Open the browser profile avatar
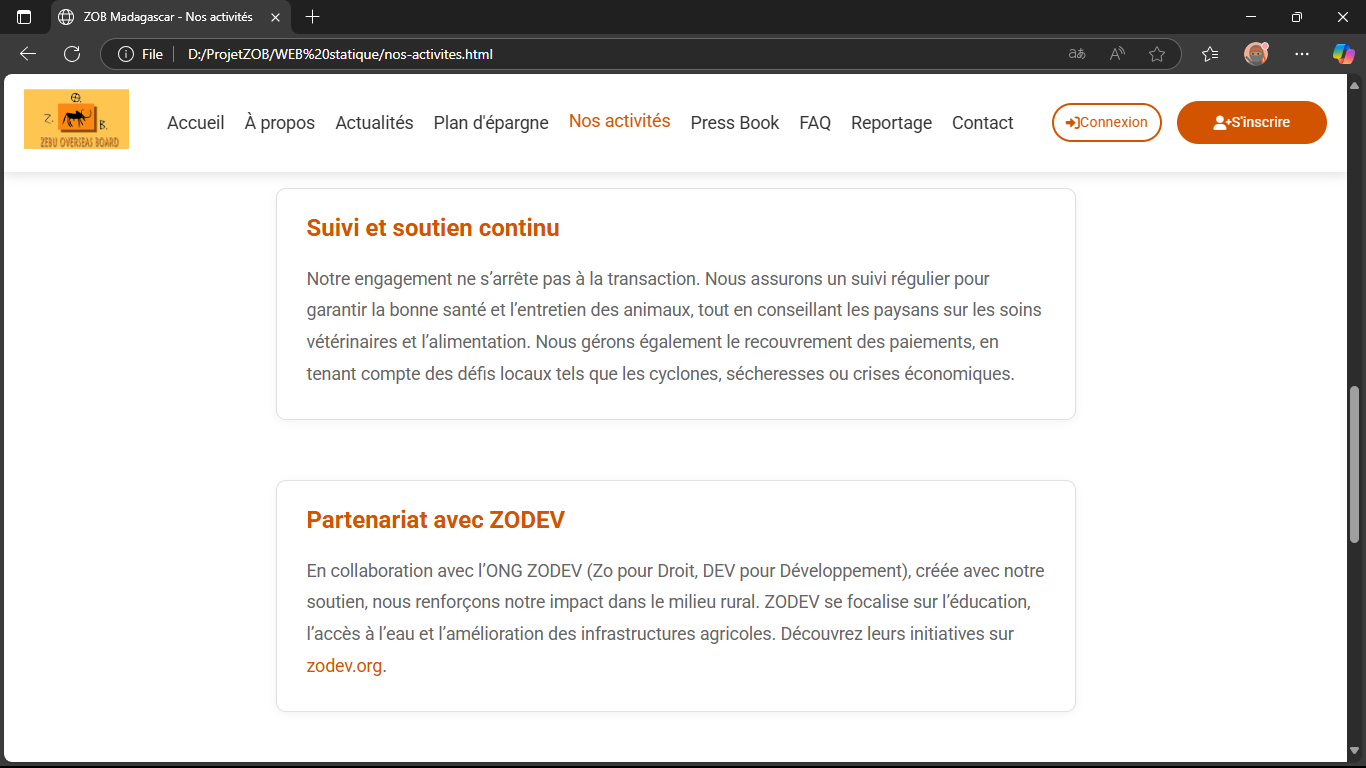Screen dimensions: 1366x768 coord(1256,54)
